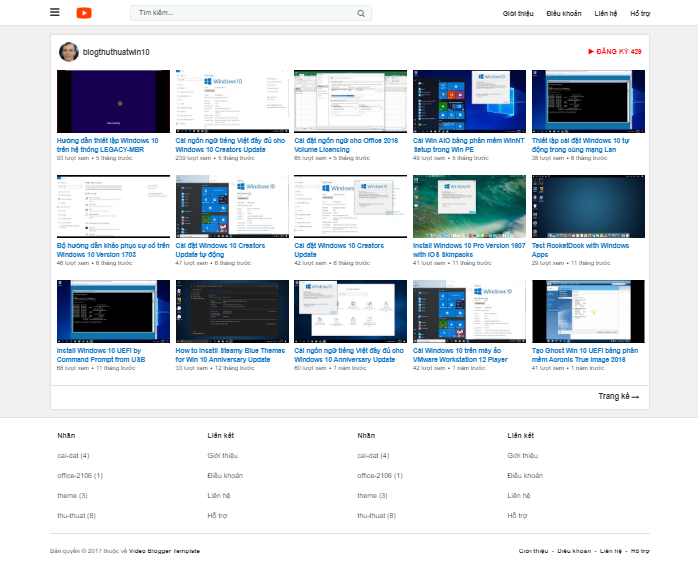Image resolution: width=698 pixels, height=564 pixels.
Task: Open title link Cài đặt Creators Update tự động
Action: pyautogui.click(x=220, y=250)
